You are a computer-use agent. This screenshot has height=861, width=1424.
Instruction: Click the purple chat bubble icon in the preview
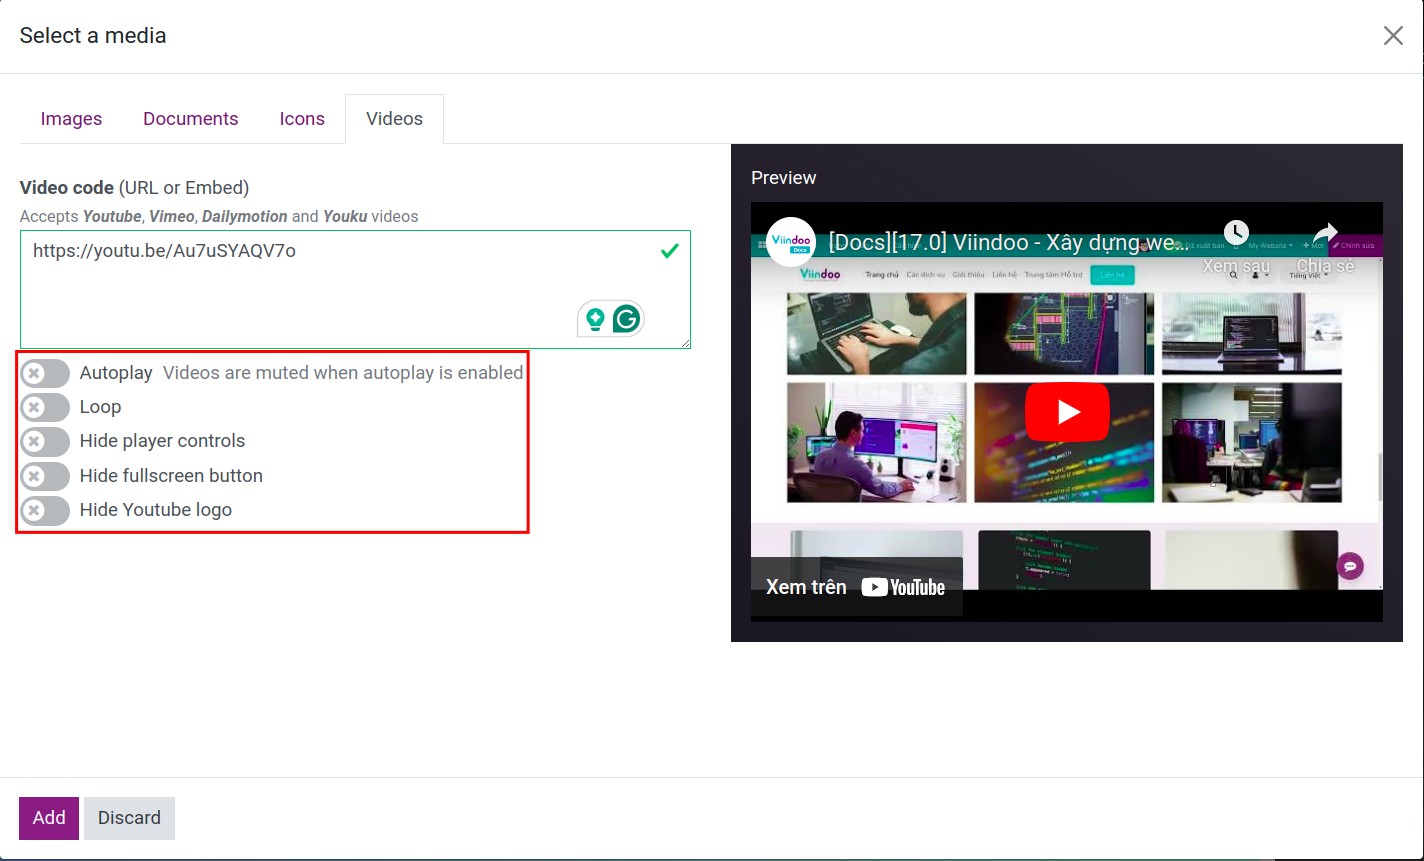[x=1350, y=565]
